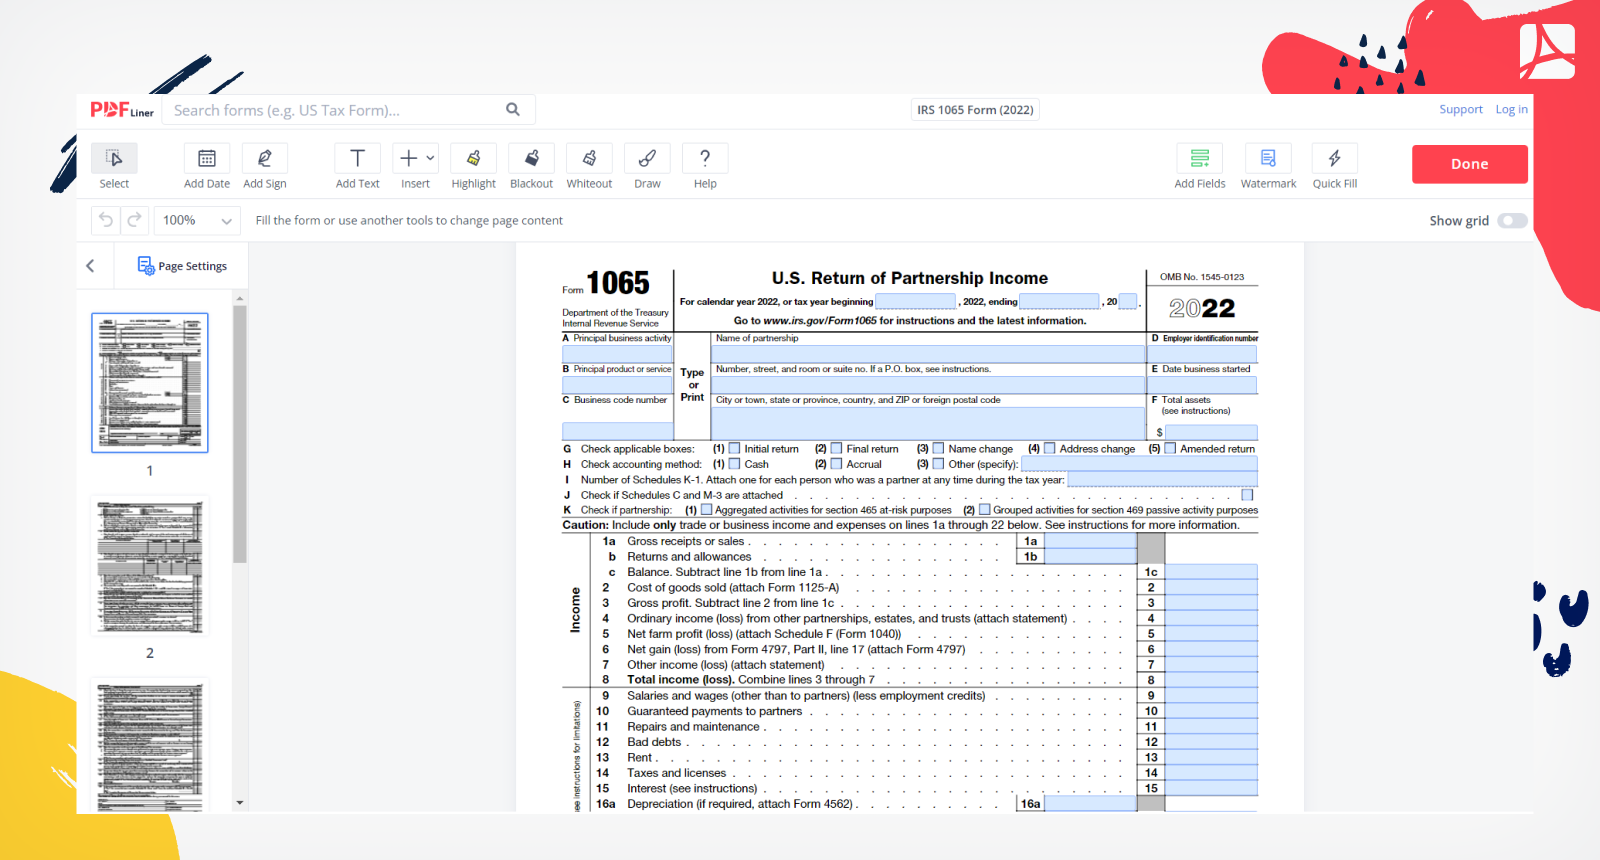Click the Done button
The image size is (1600, 860).
[1469, 164]
